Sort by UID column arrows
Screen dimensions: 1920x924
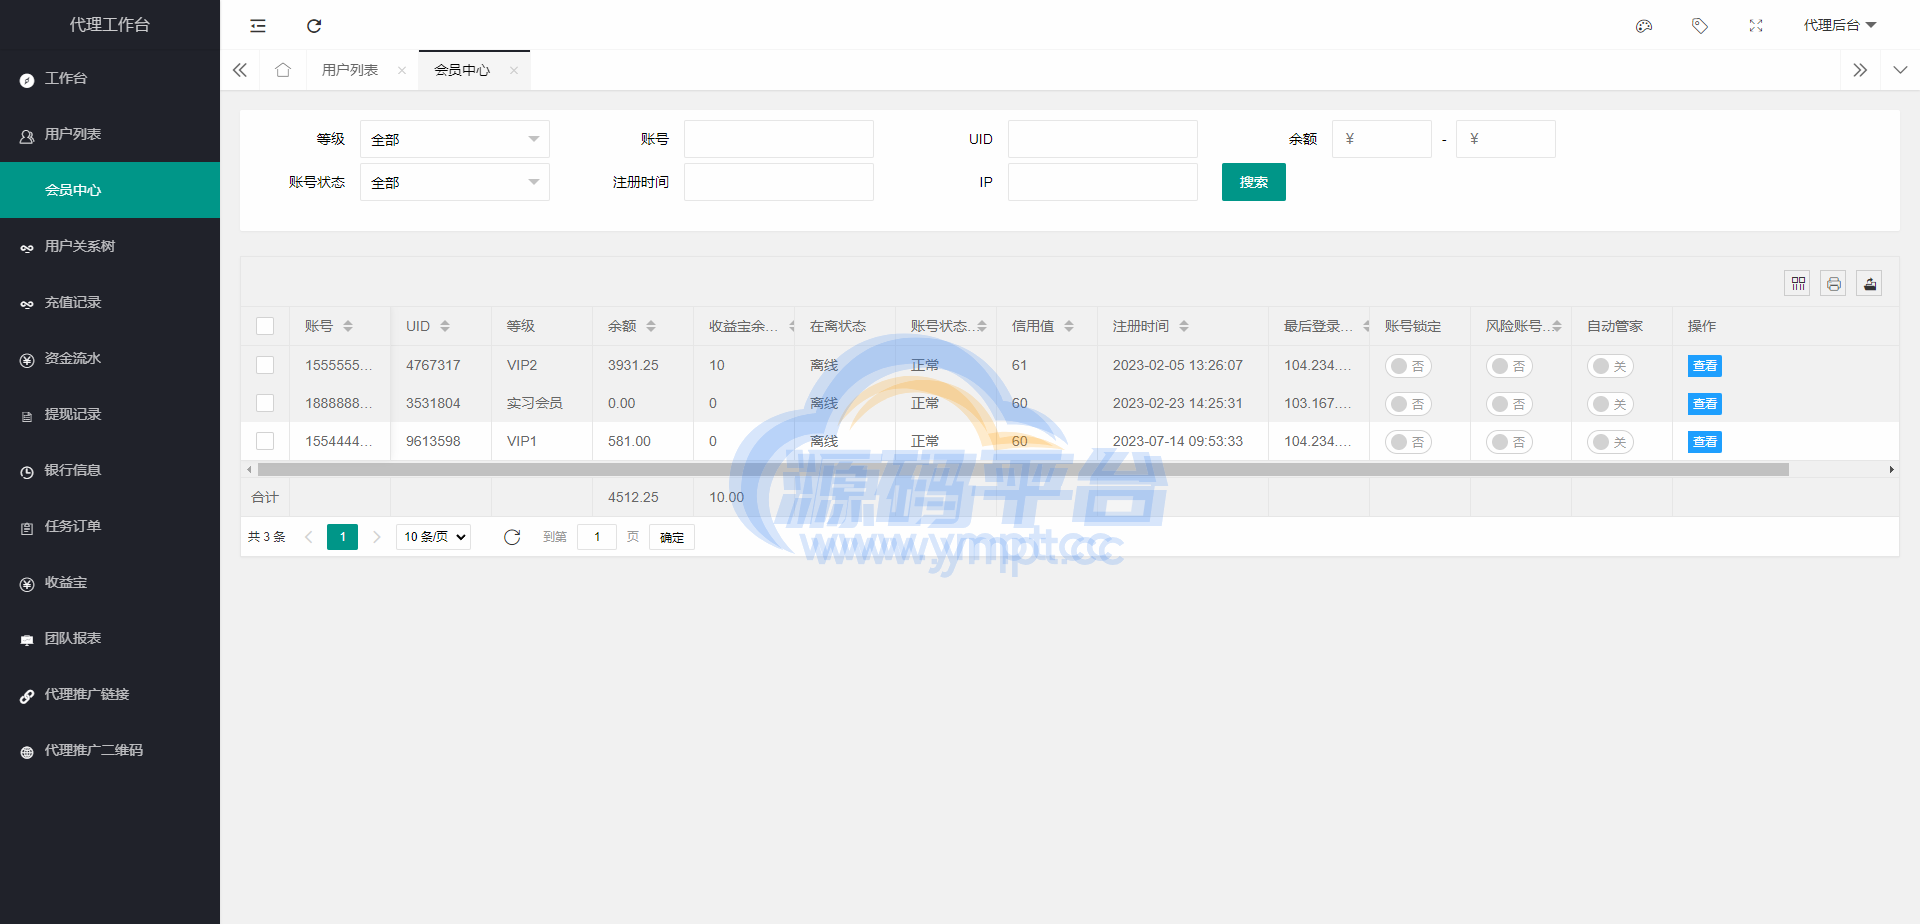(445, 326)
